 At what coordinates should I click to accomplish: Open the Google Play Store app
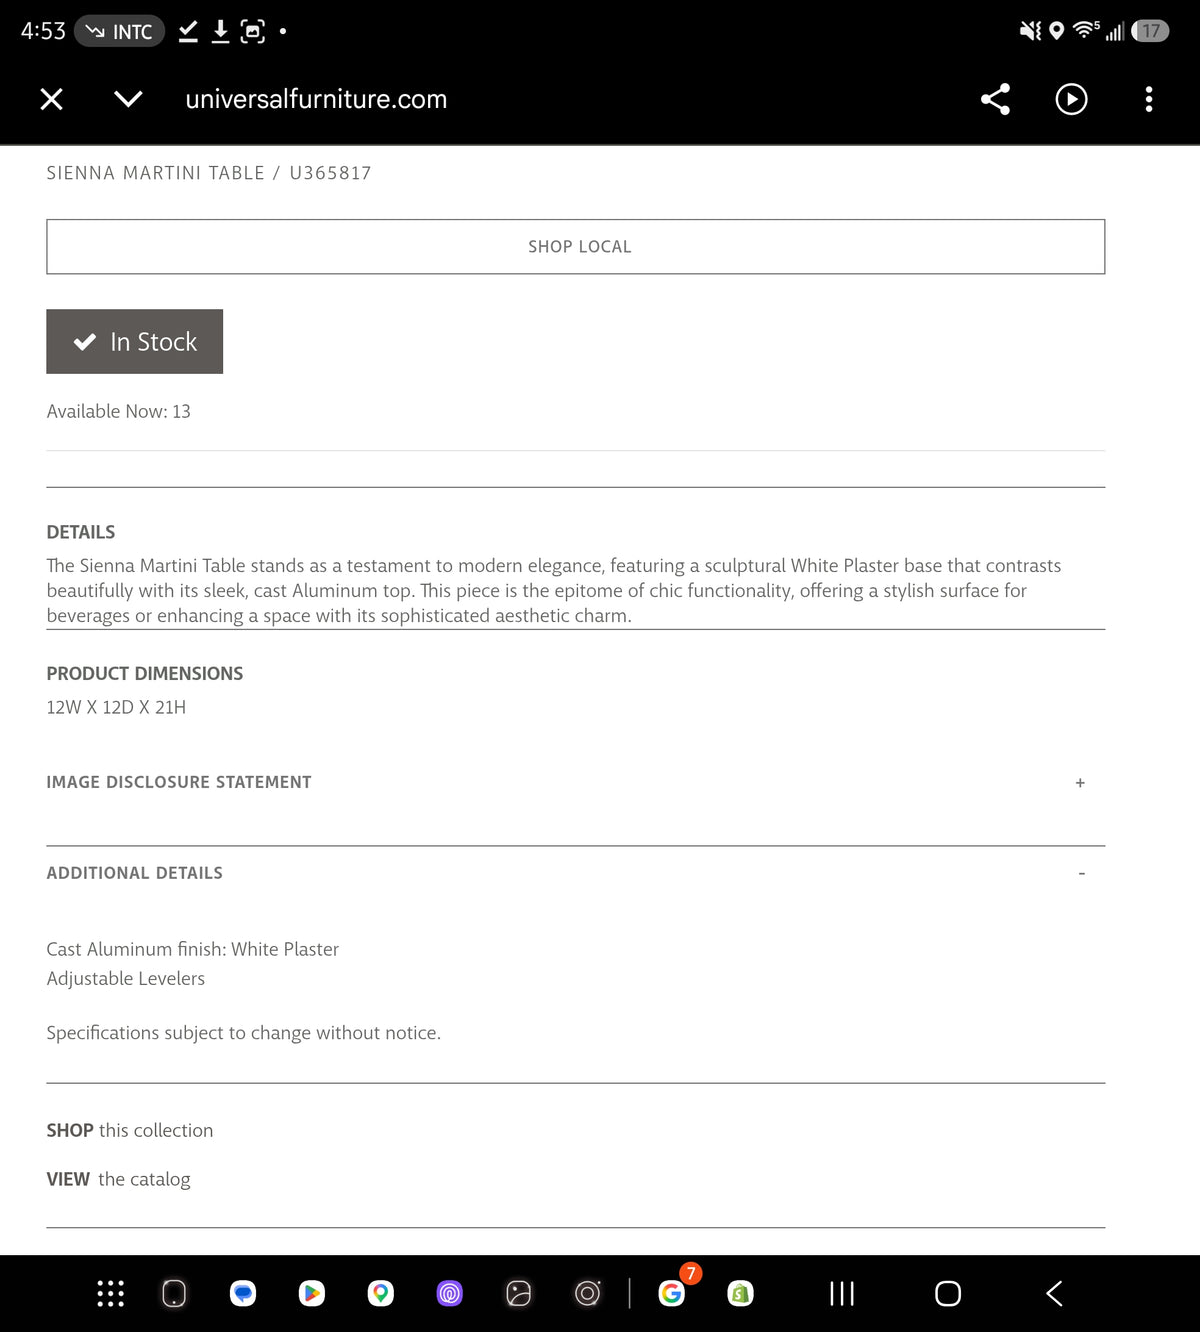tap(312, 1293)
